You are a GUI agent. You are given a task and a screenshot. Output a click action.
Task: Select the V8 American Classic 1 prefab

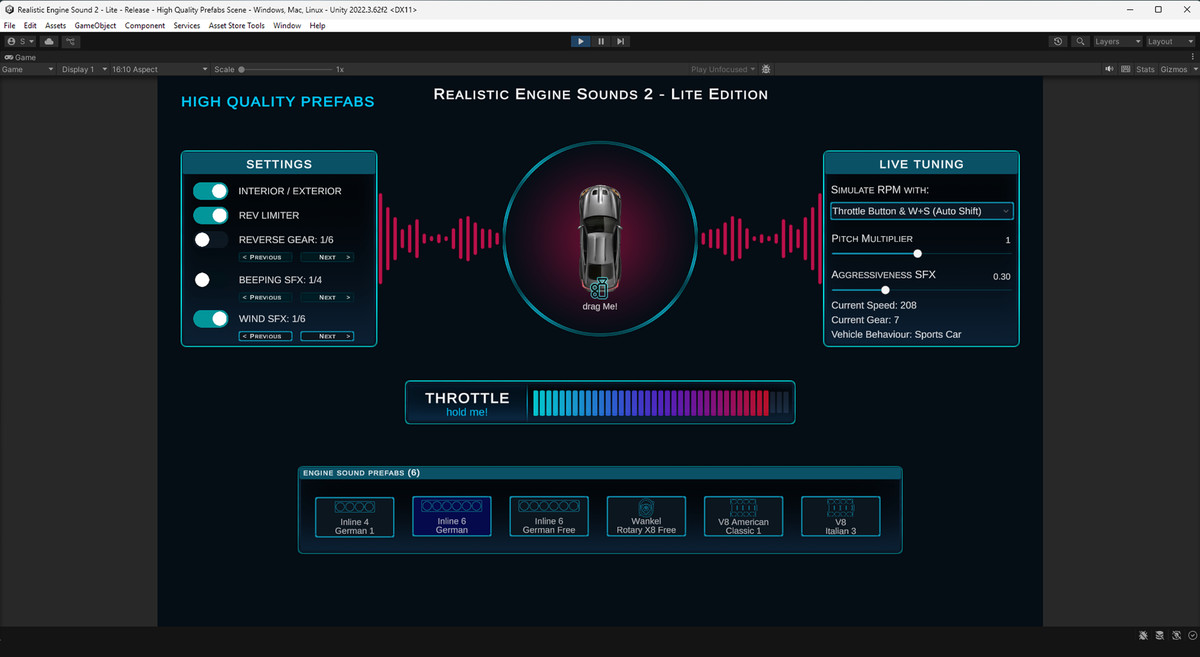click(743, 516)
